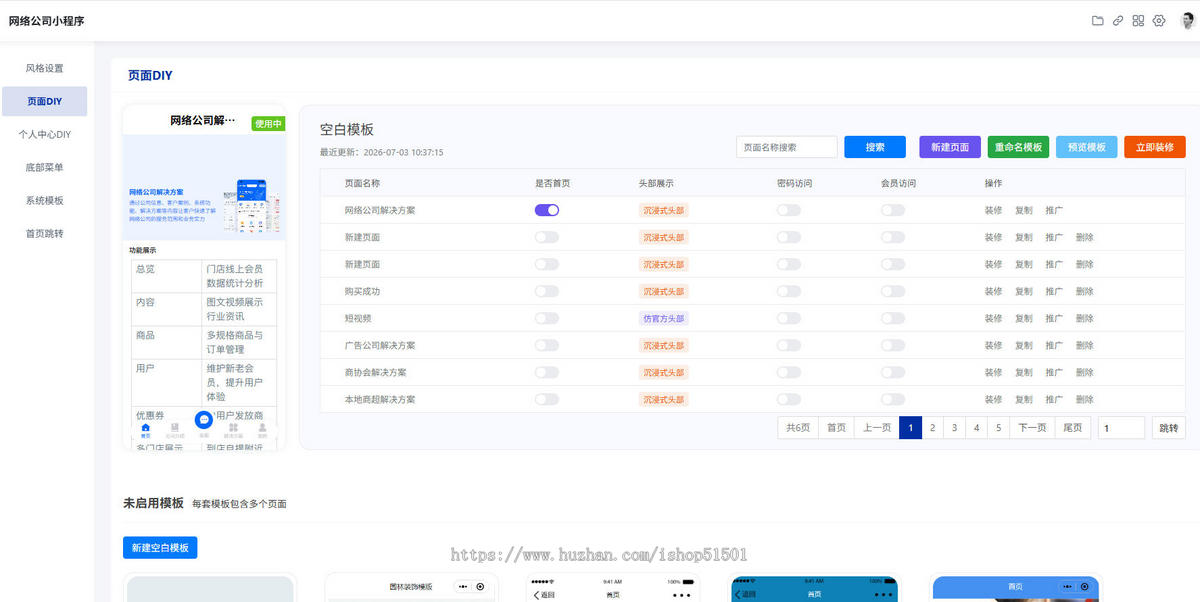Screen dimensions: 1200x602
Task: Click the 预览模板 button
Action: [1086, 147]
